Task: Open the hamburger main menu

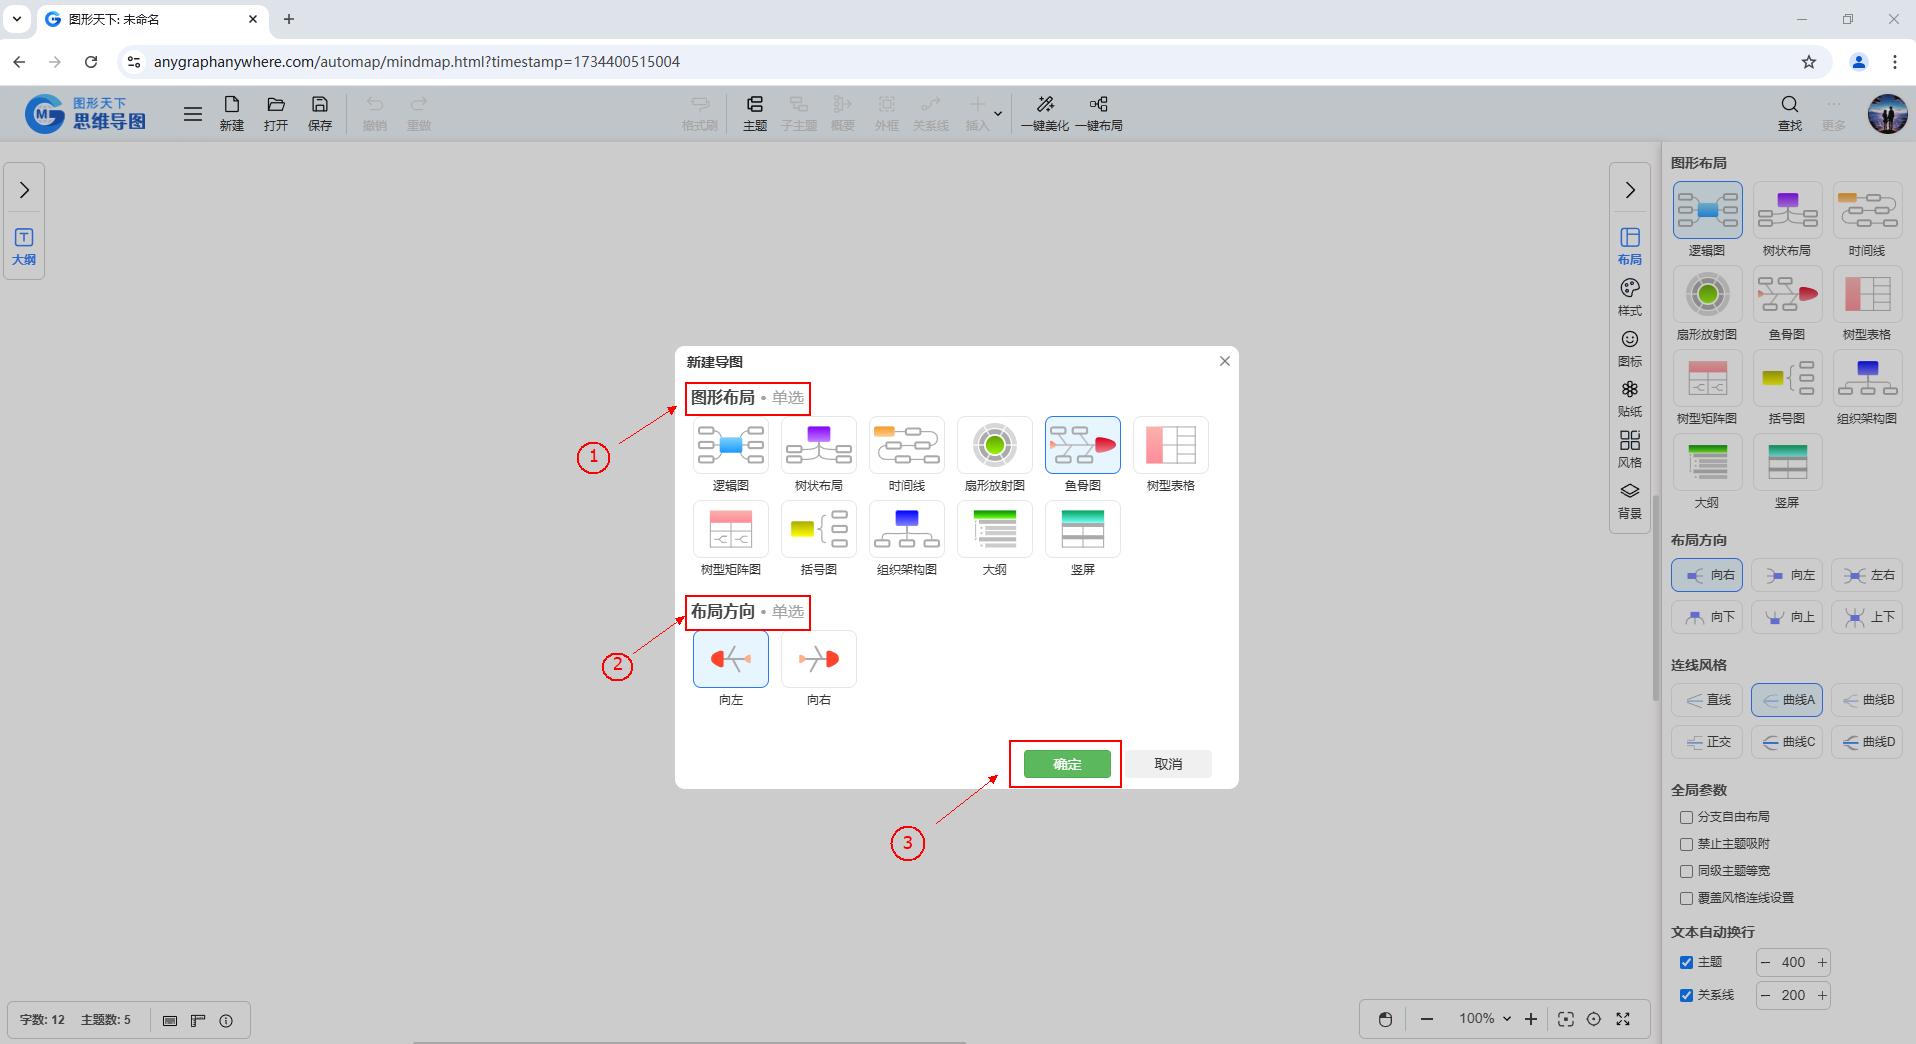Action: 193,114
